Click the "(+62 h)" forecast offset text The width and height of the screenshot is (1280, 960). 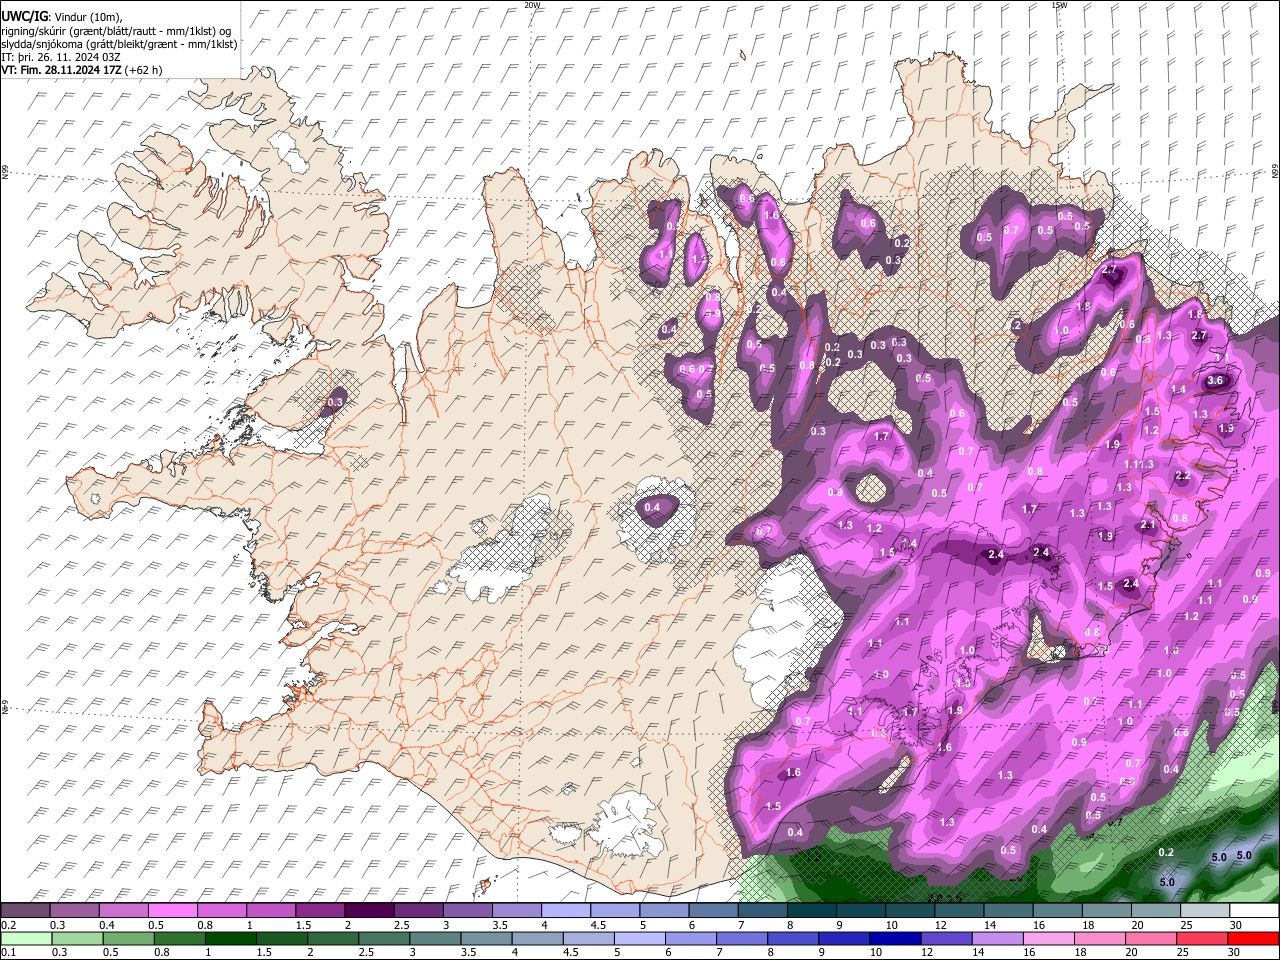[x=144, y=70]
